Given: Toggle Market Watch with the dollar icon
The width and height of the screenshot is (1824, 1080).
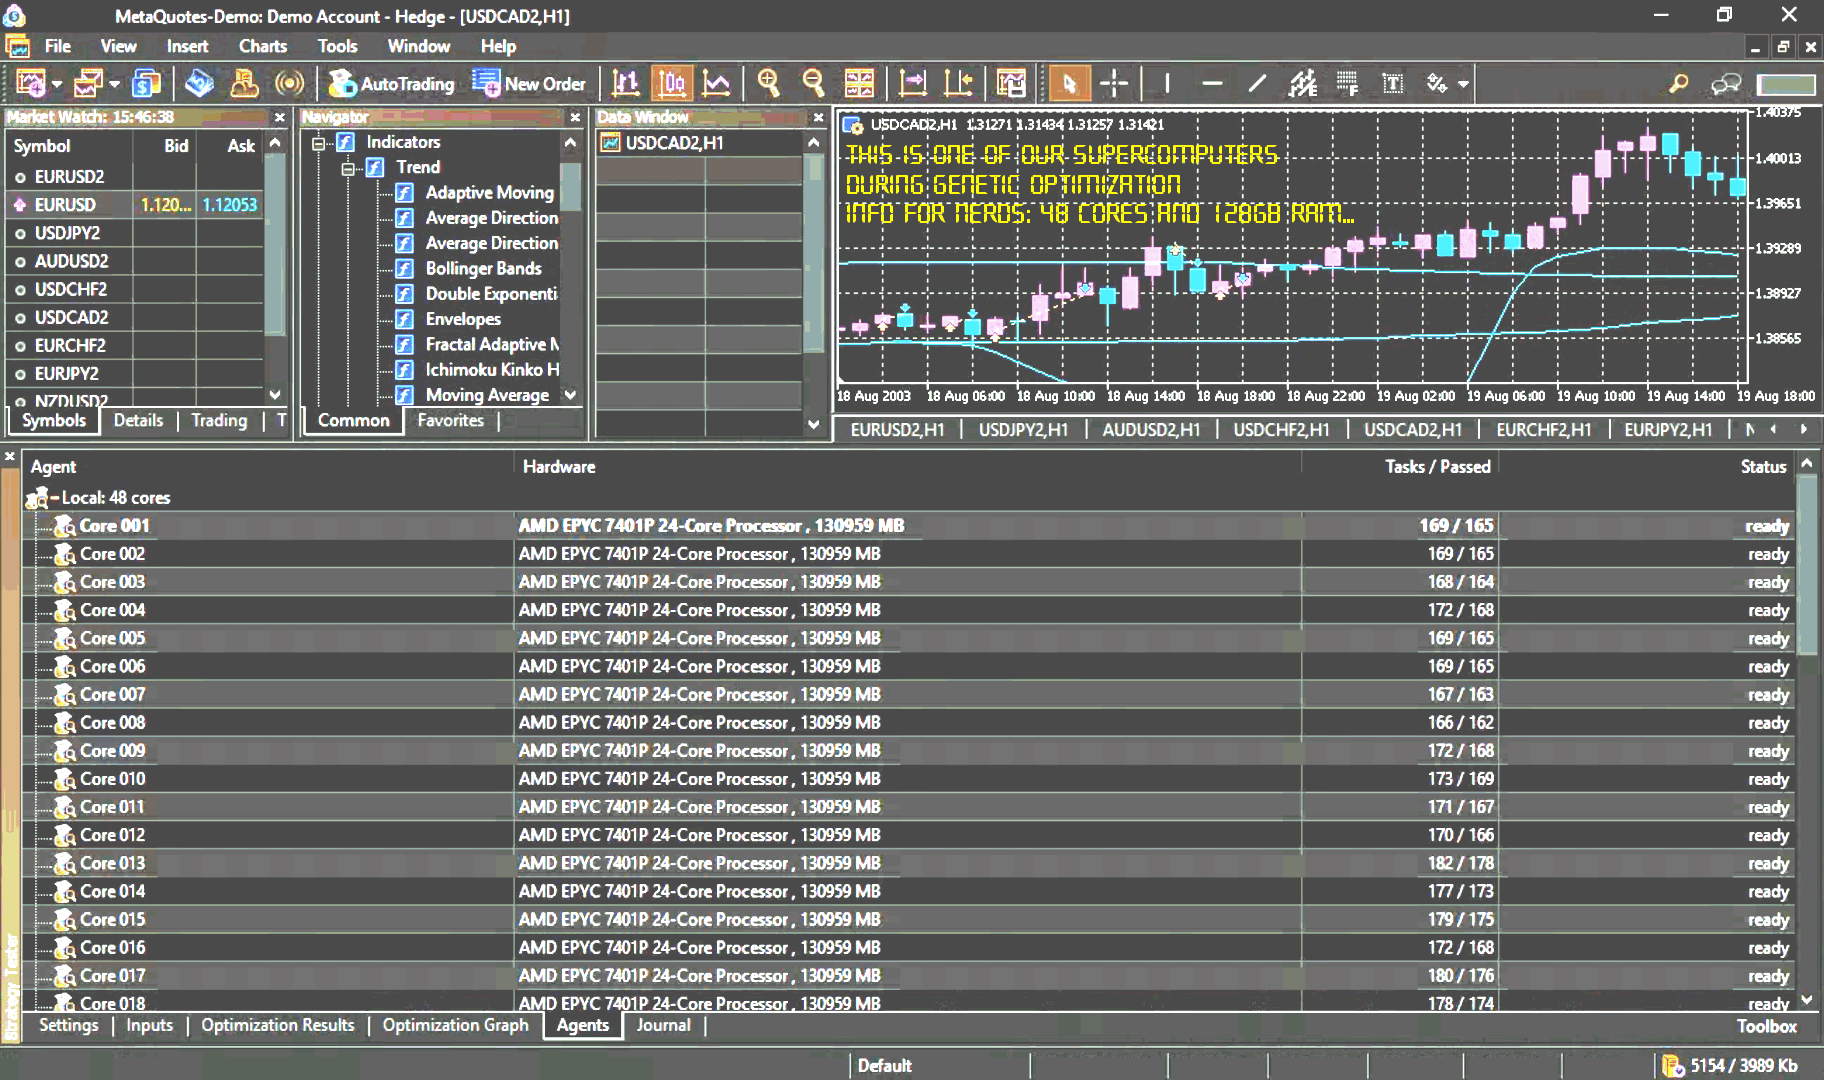Looking at the screenshot, I should 147,84.
